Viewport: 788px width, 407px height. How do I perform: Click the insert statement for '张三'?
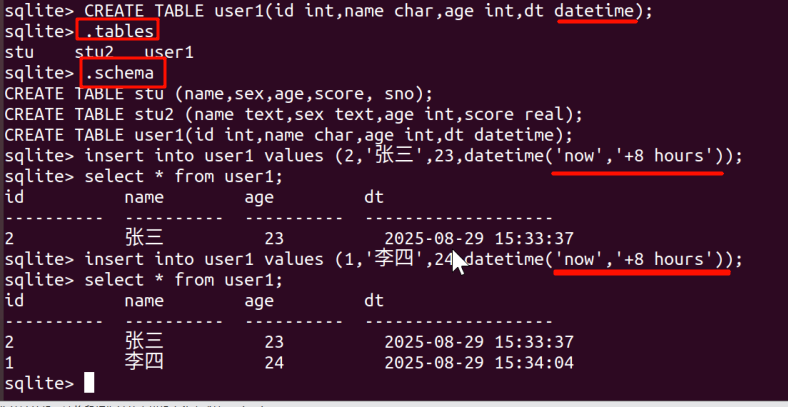tap(413, 156)
